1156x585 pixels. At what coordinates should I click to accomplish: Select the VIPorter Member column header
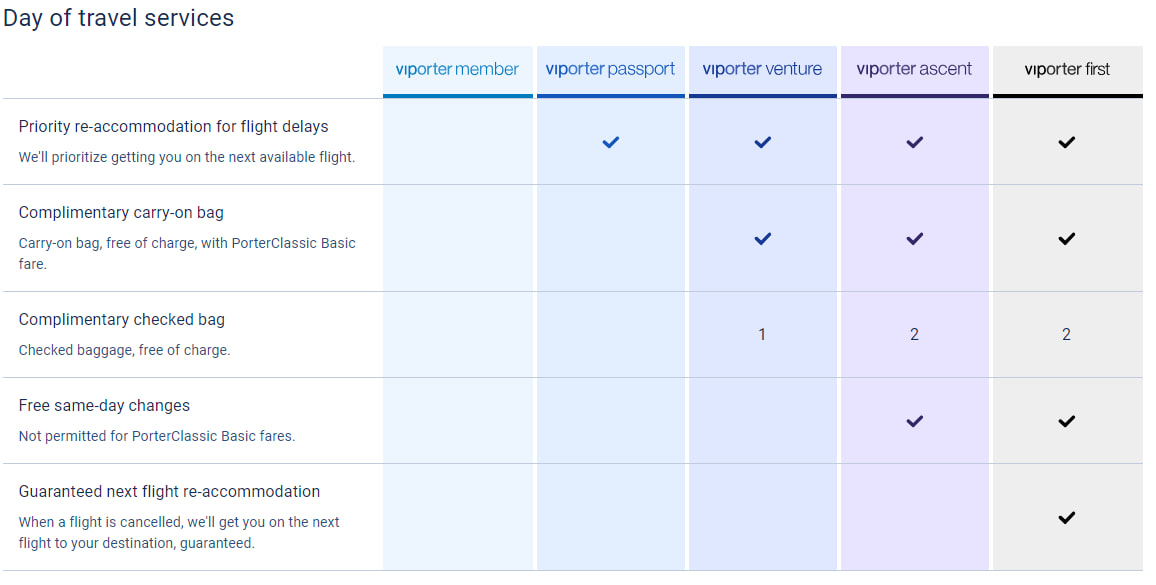[457, 69]
